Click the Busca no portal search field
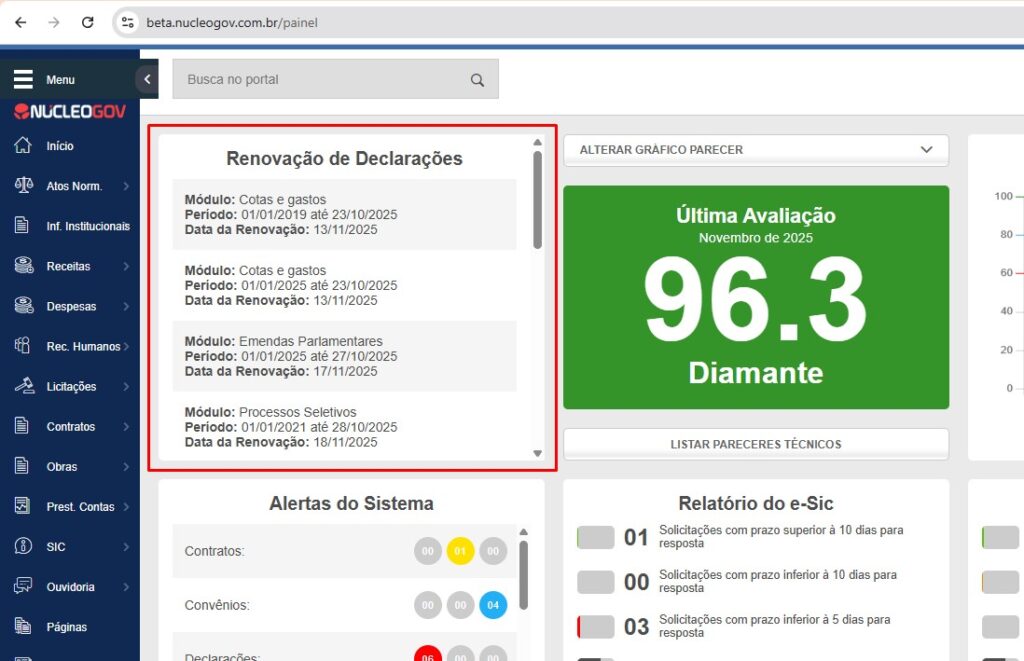Viewport: 1024px width, 661px height. 320,80
